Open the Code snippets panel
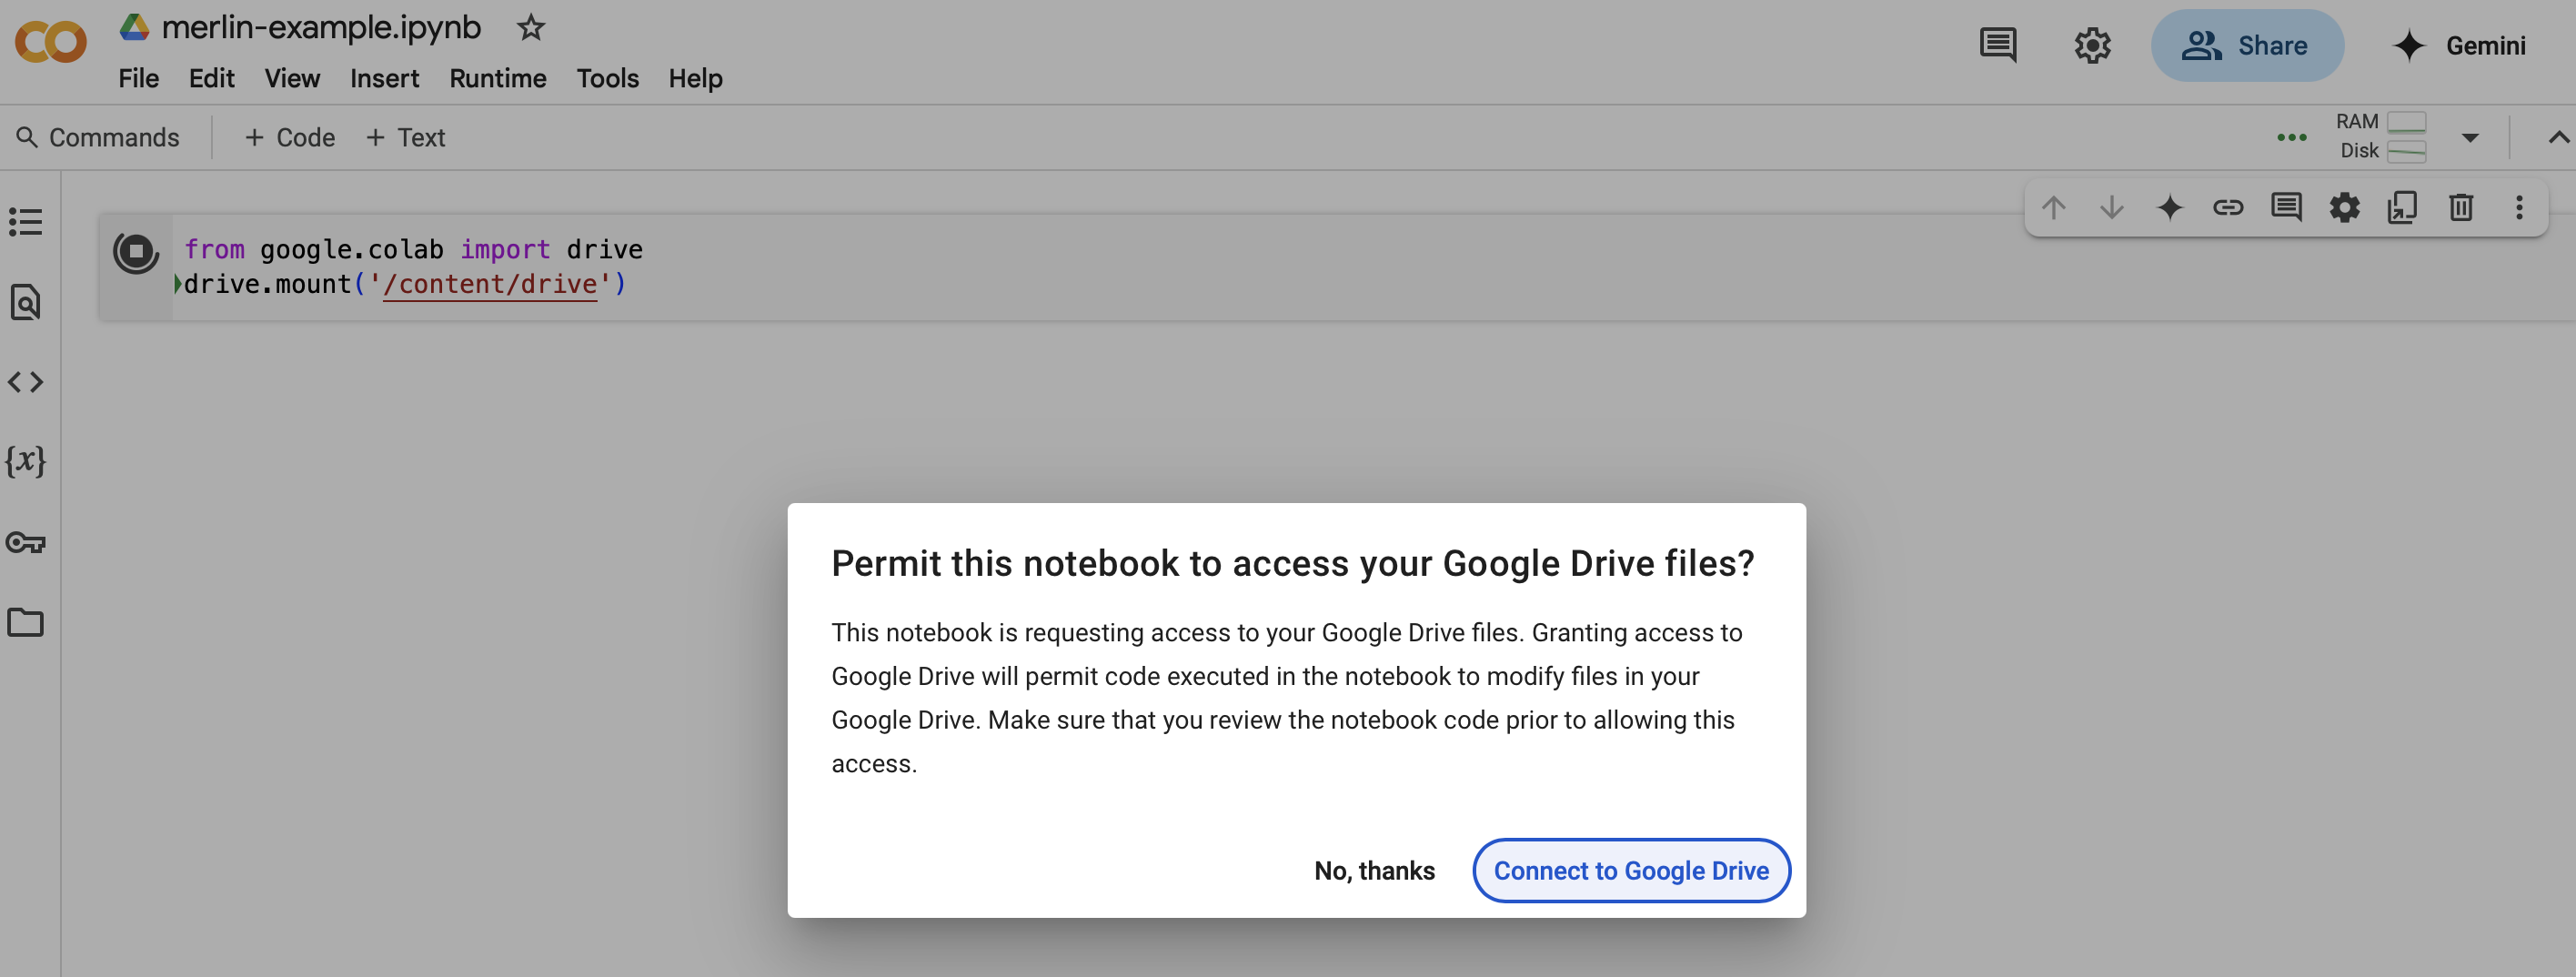Image resolution: width=2576 pixels, height=977 pixels. tap(26, 381)
